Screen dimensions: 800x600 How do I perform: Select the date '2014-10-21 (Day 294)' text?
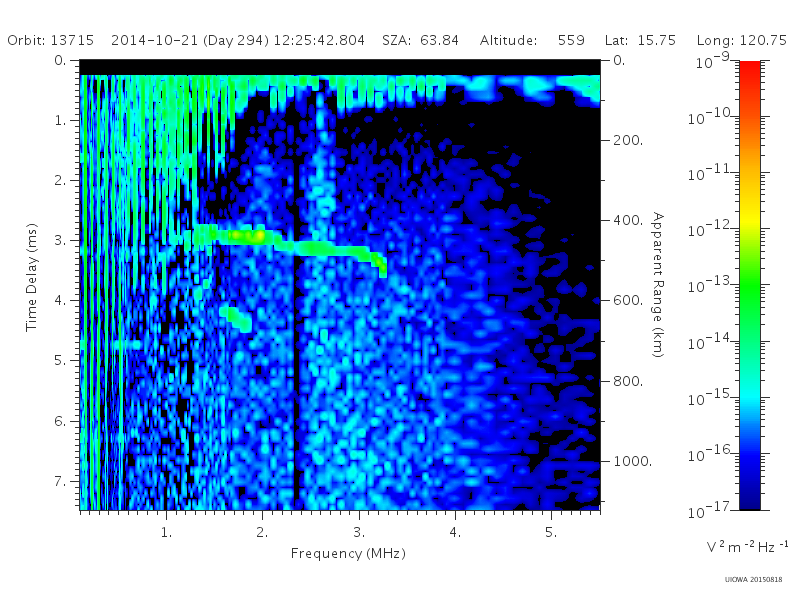point(190,40)
